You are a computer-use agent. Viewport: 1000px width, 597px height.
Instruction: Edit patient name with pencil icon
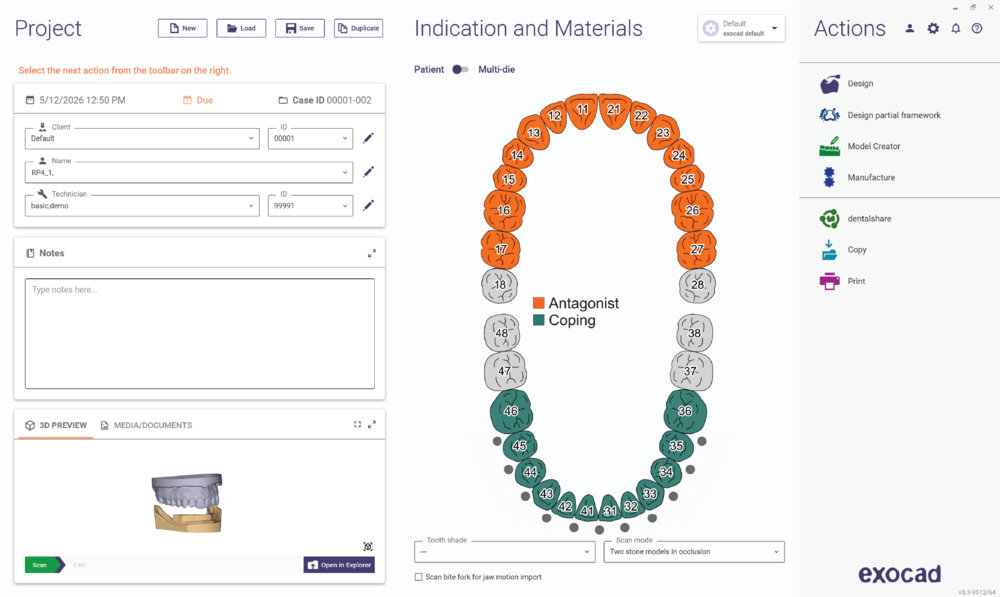point(368,172)
